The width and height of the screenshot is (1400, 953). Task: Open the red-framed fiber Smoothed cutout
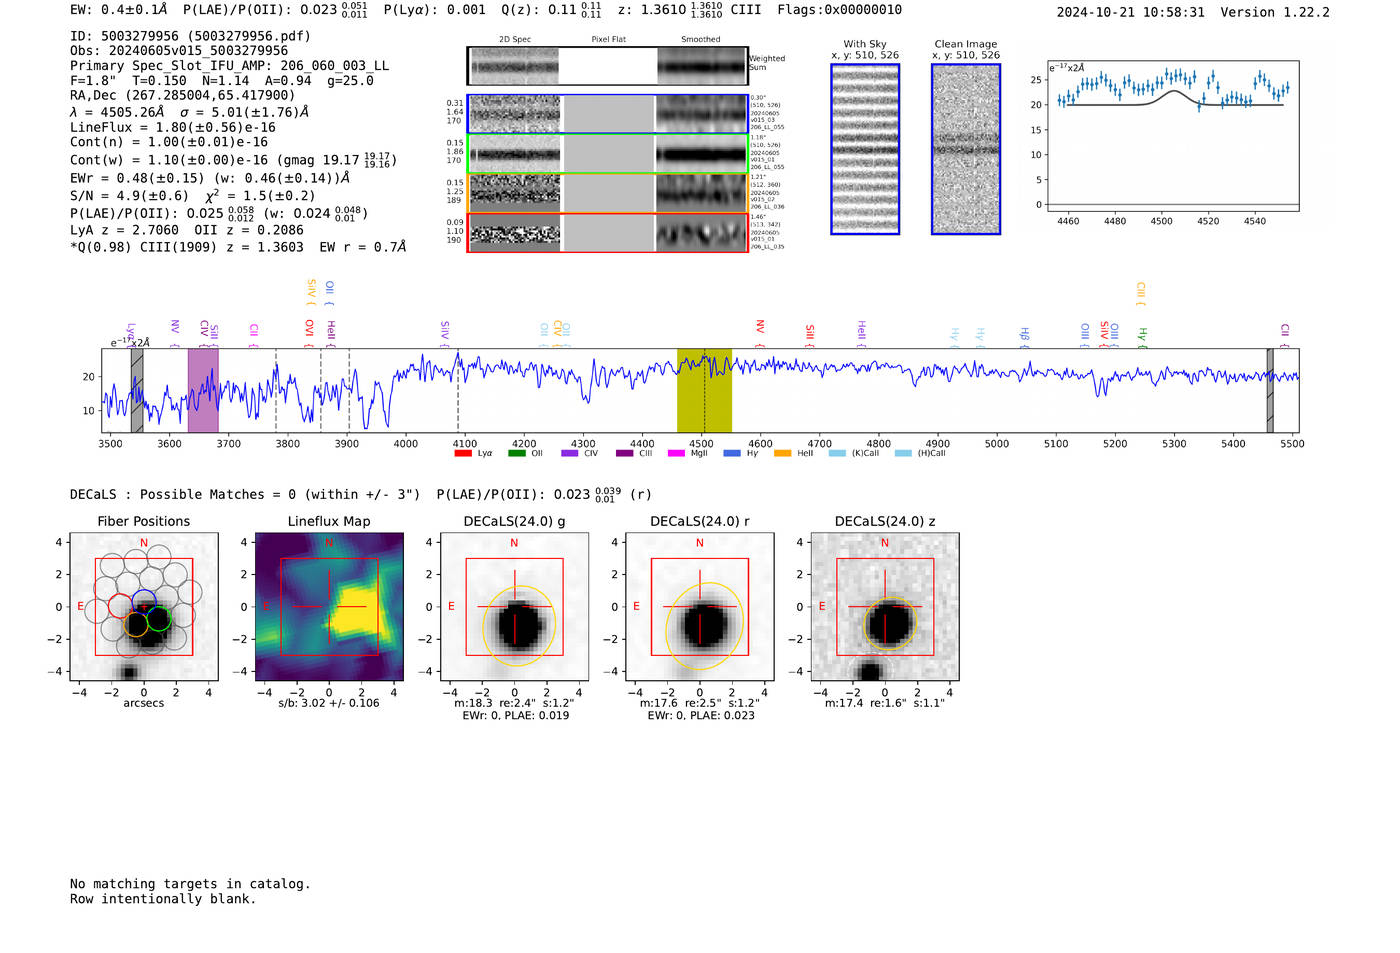(x=701, y=232)
